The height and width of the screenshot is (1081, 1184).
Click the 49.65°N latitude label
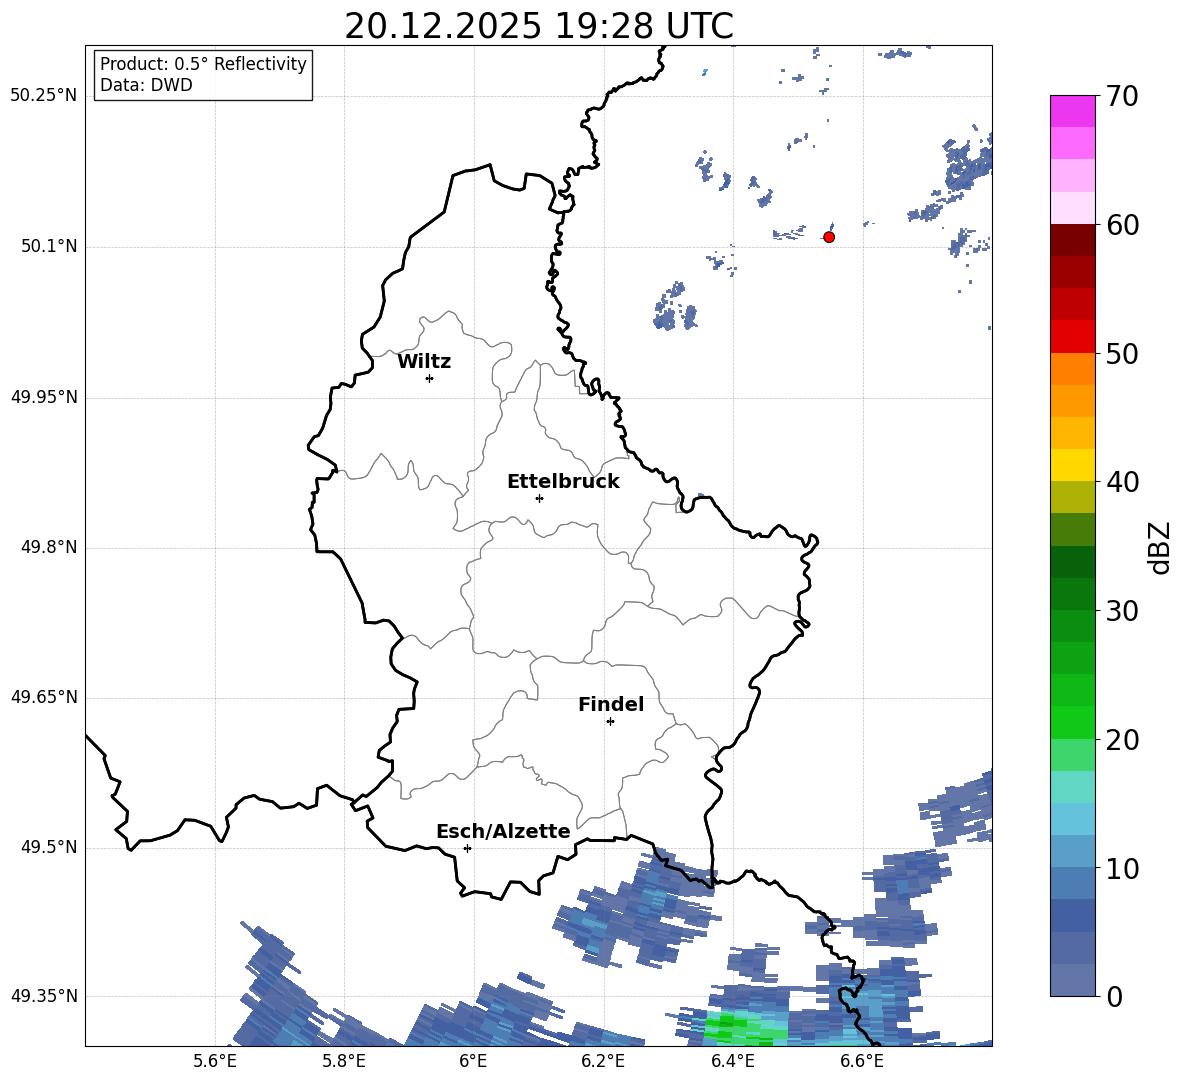(43, 697)
